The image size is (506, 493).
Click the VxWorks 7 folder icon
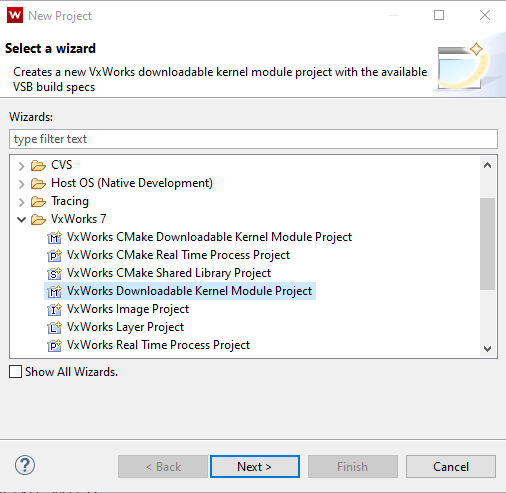click(x=38, y=219)
